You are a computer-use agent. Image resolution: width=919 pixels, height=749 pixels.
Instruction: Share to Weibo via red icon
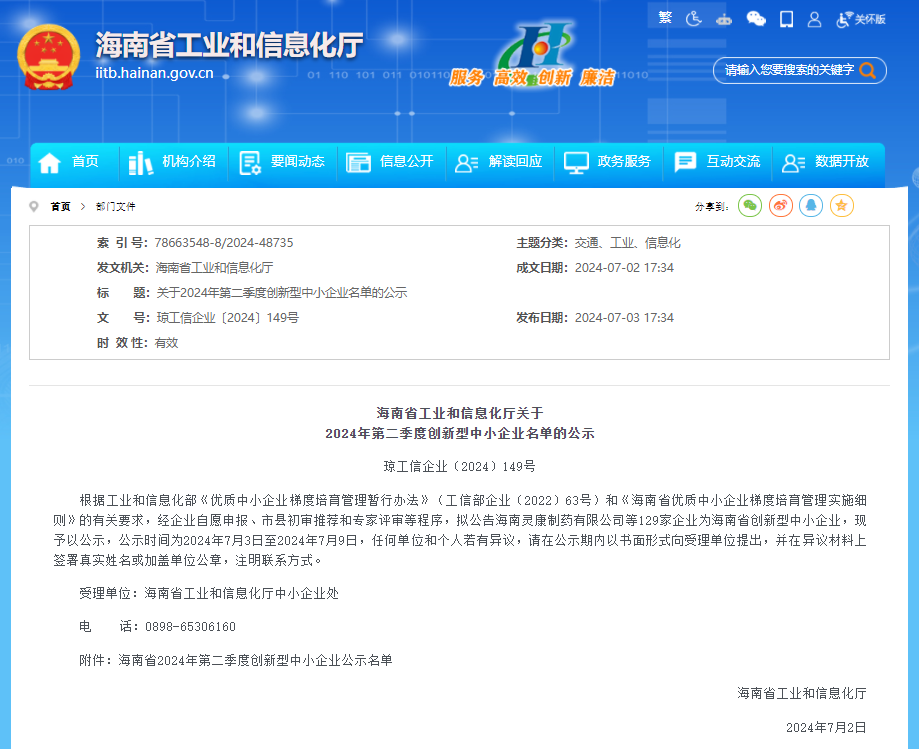tap(781, 206)
